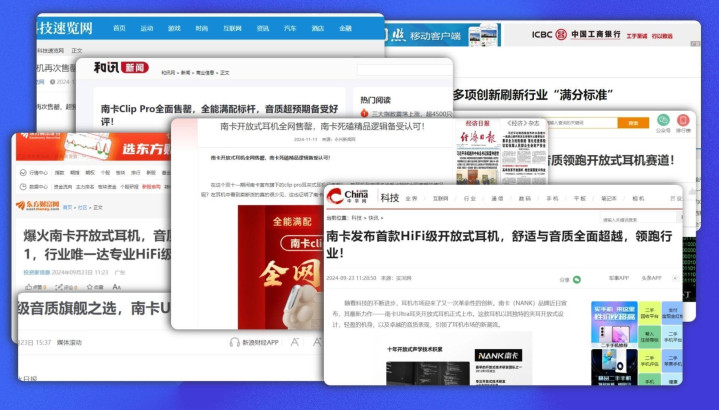Click the 收藏 star icon
Screen dimensions: 719x410
pyautogui.click(x=89, y=287)
